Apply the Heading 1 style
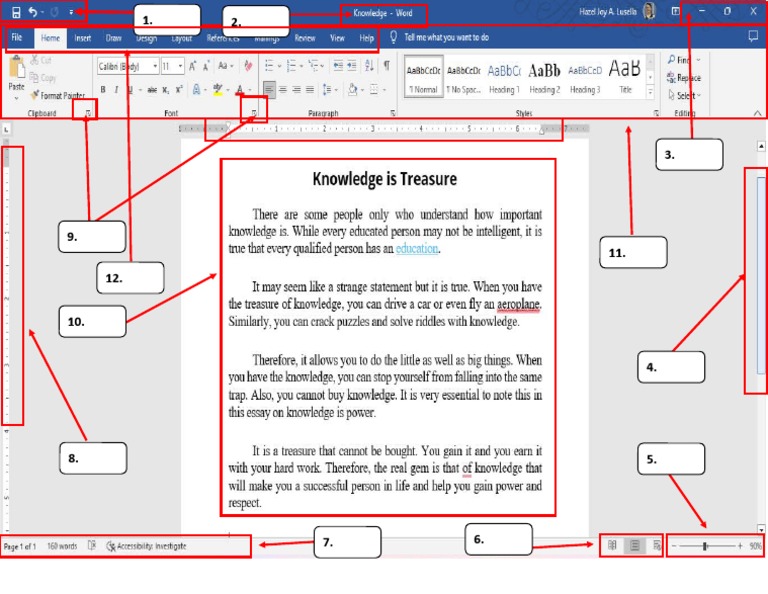The height and width of the screenshot is (594, 768). (504, 77)
